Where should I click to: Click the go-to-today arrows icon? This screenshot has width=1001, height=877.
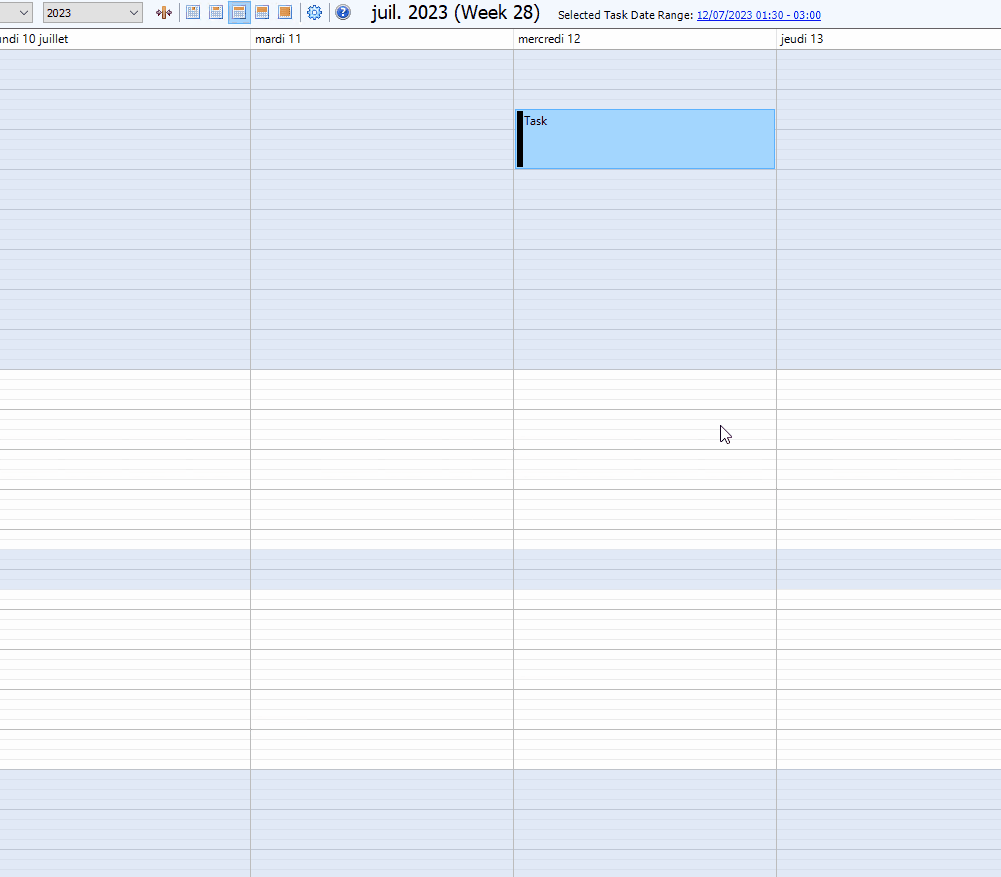click(x=164, y=13)
